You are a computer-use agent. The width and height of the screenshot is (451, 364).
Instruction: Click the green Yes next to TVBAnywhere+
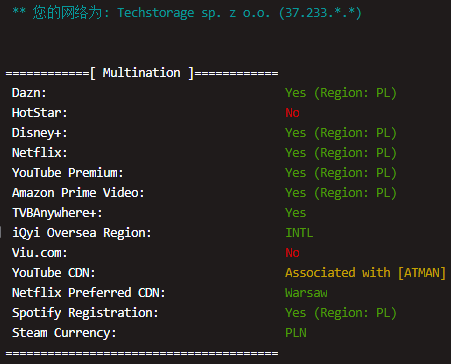point(295,213)
